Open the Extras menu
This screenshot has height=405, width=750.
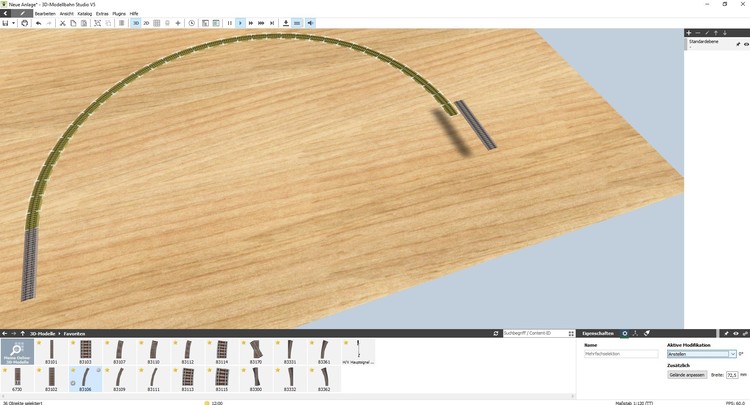tap(102, 14)
